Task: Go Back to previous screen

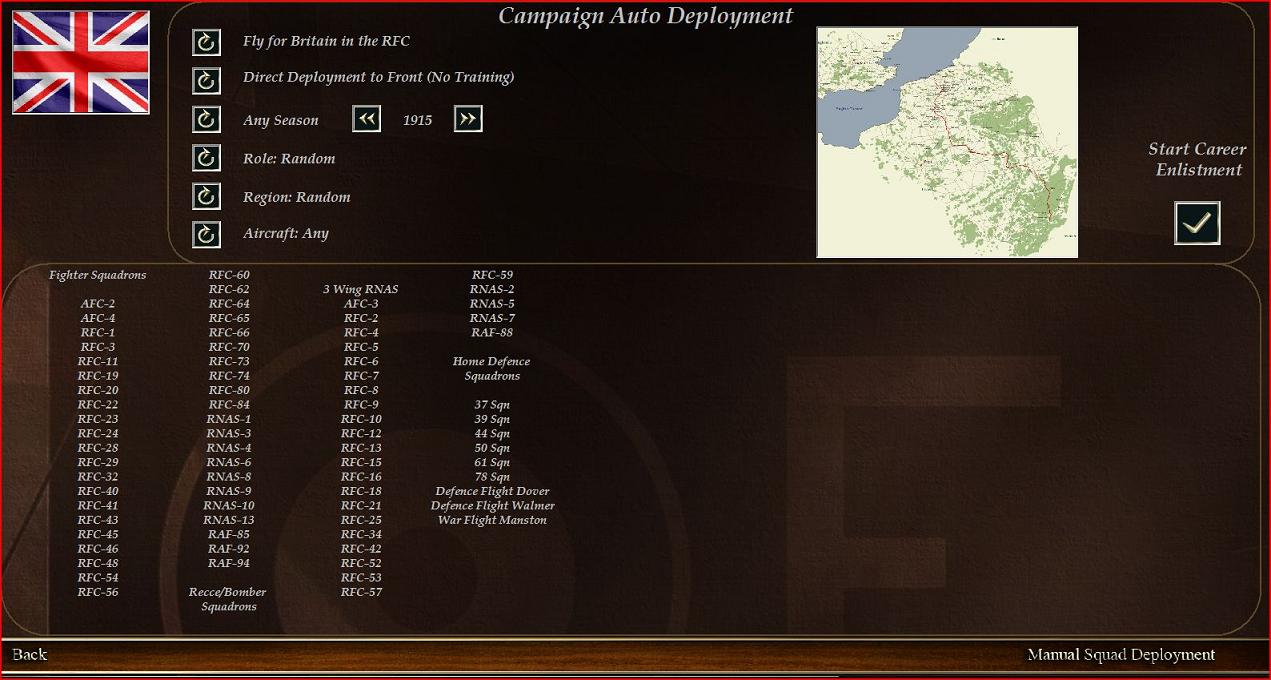Action: click(x=30, y=655)
